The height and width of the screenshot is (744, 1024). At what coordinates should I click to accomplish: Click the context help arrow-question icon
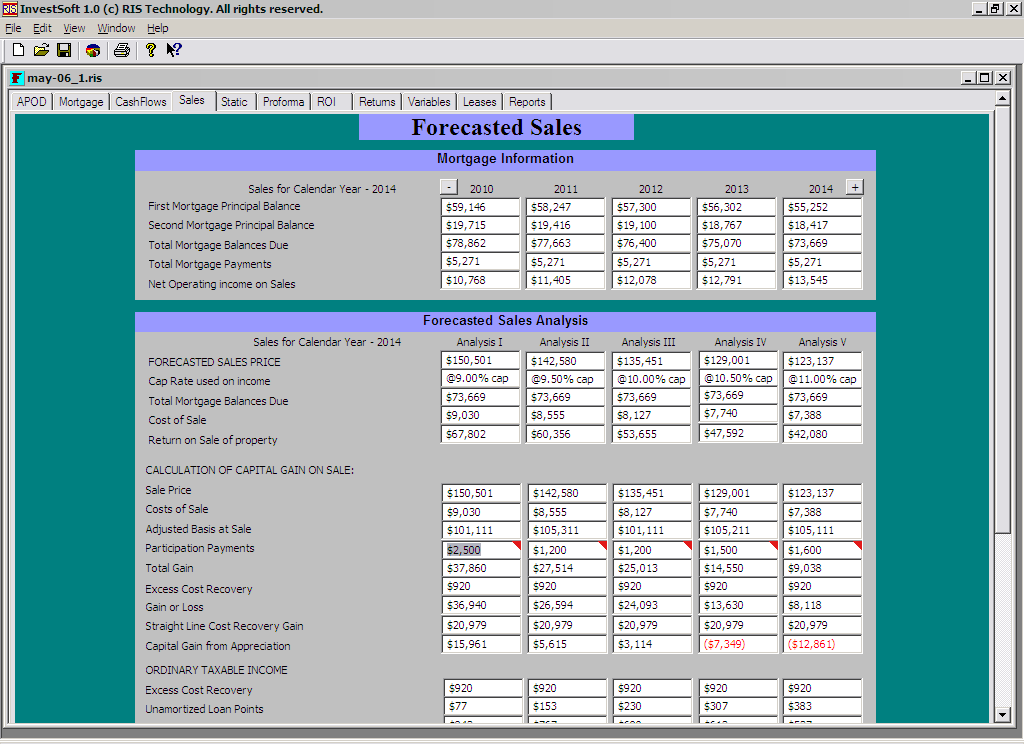[x=174, y=50]
